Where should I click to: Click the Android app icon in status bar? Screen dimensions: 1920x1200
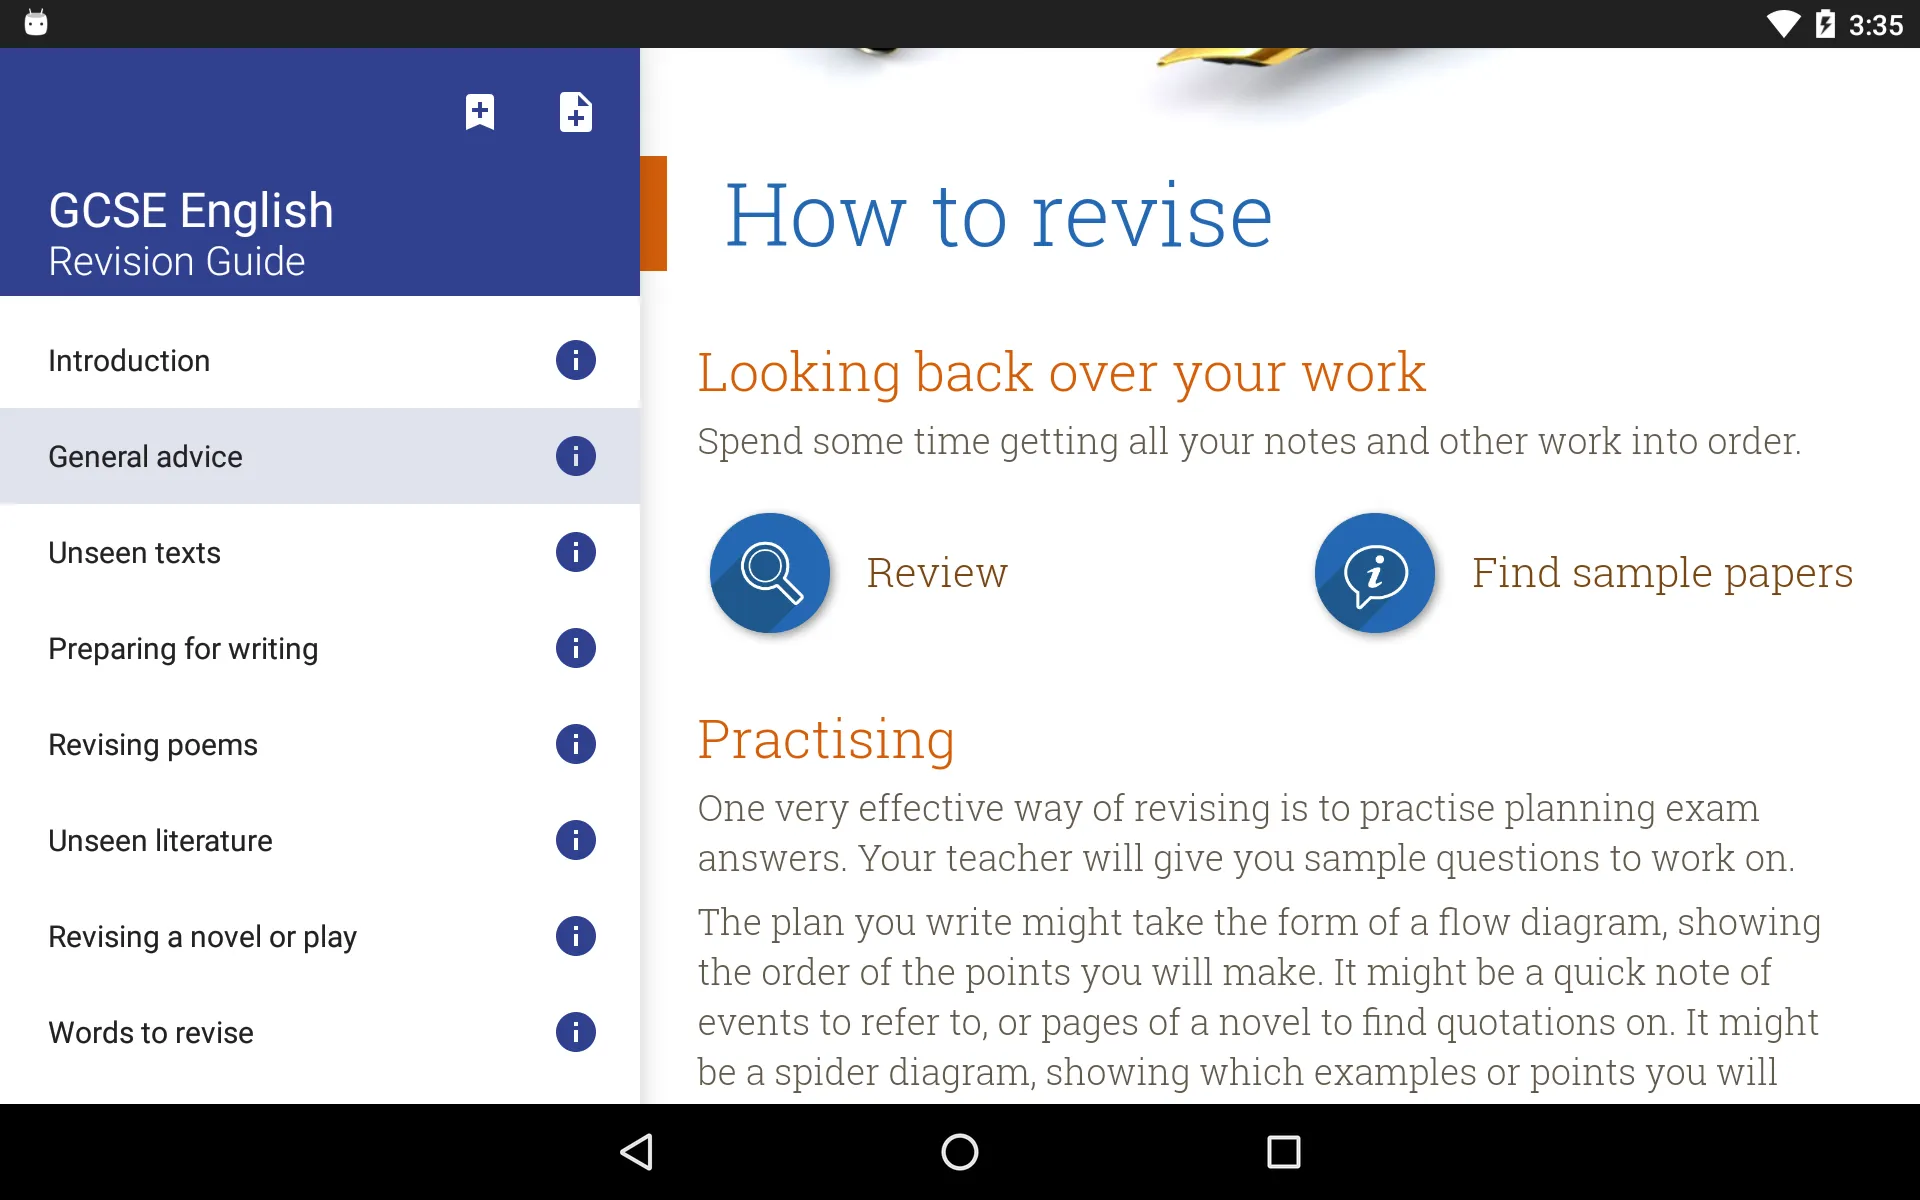point(37,21)
